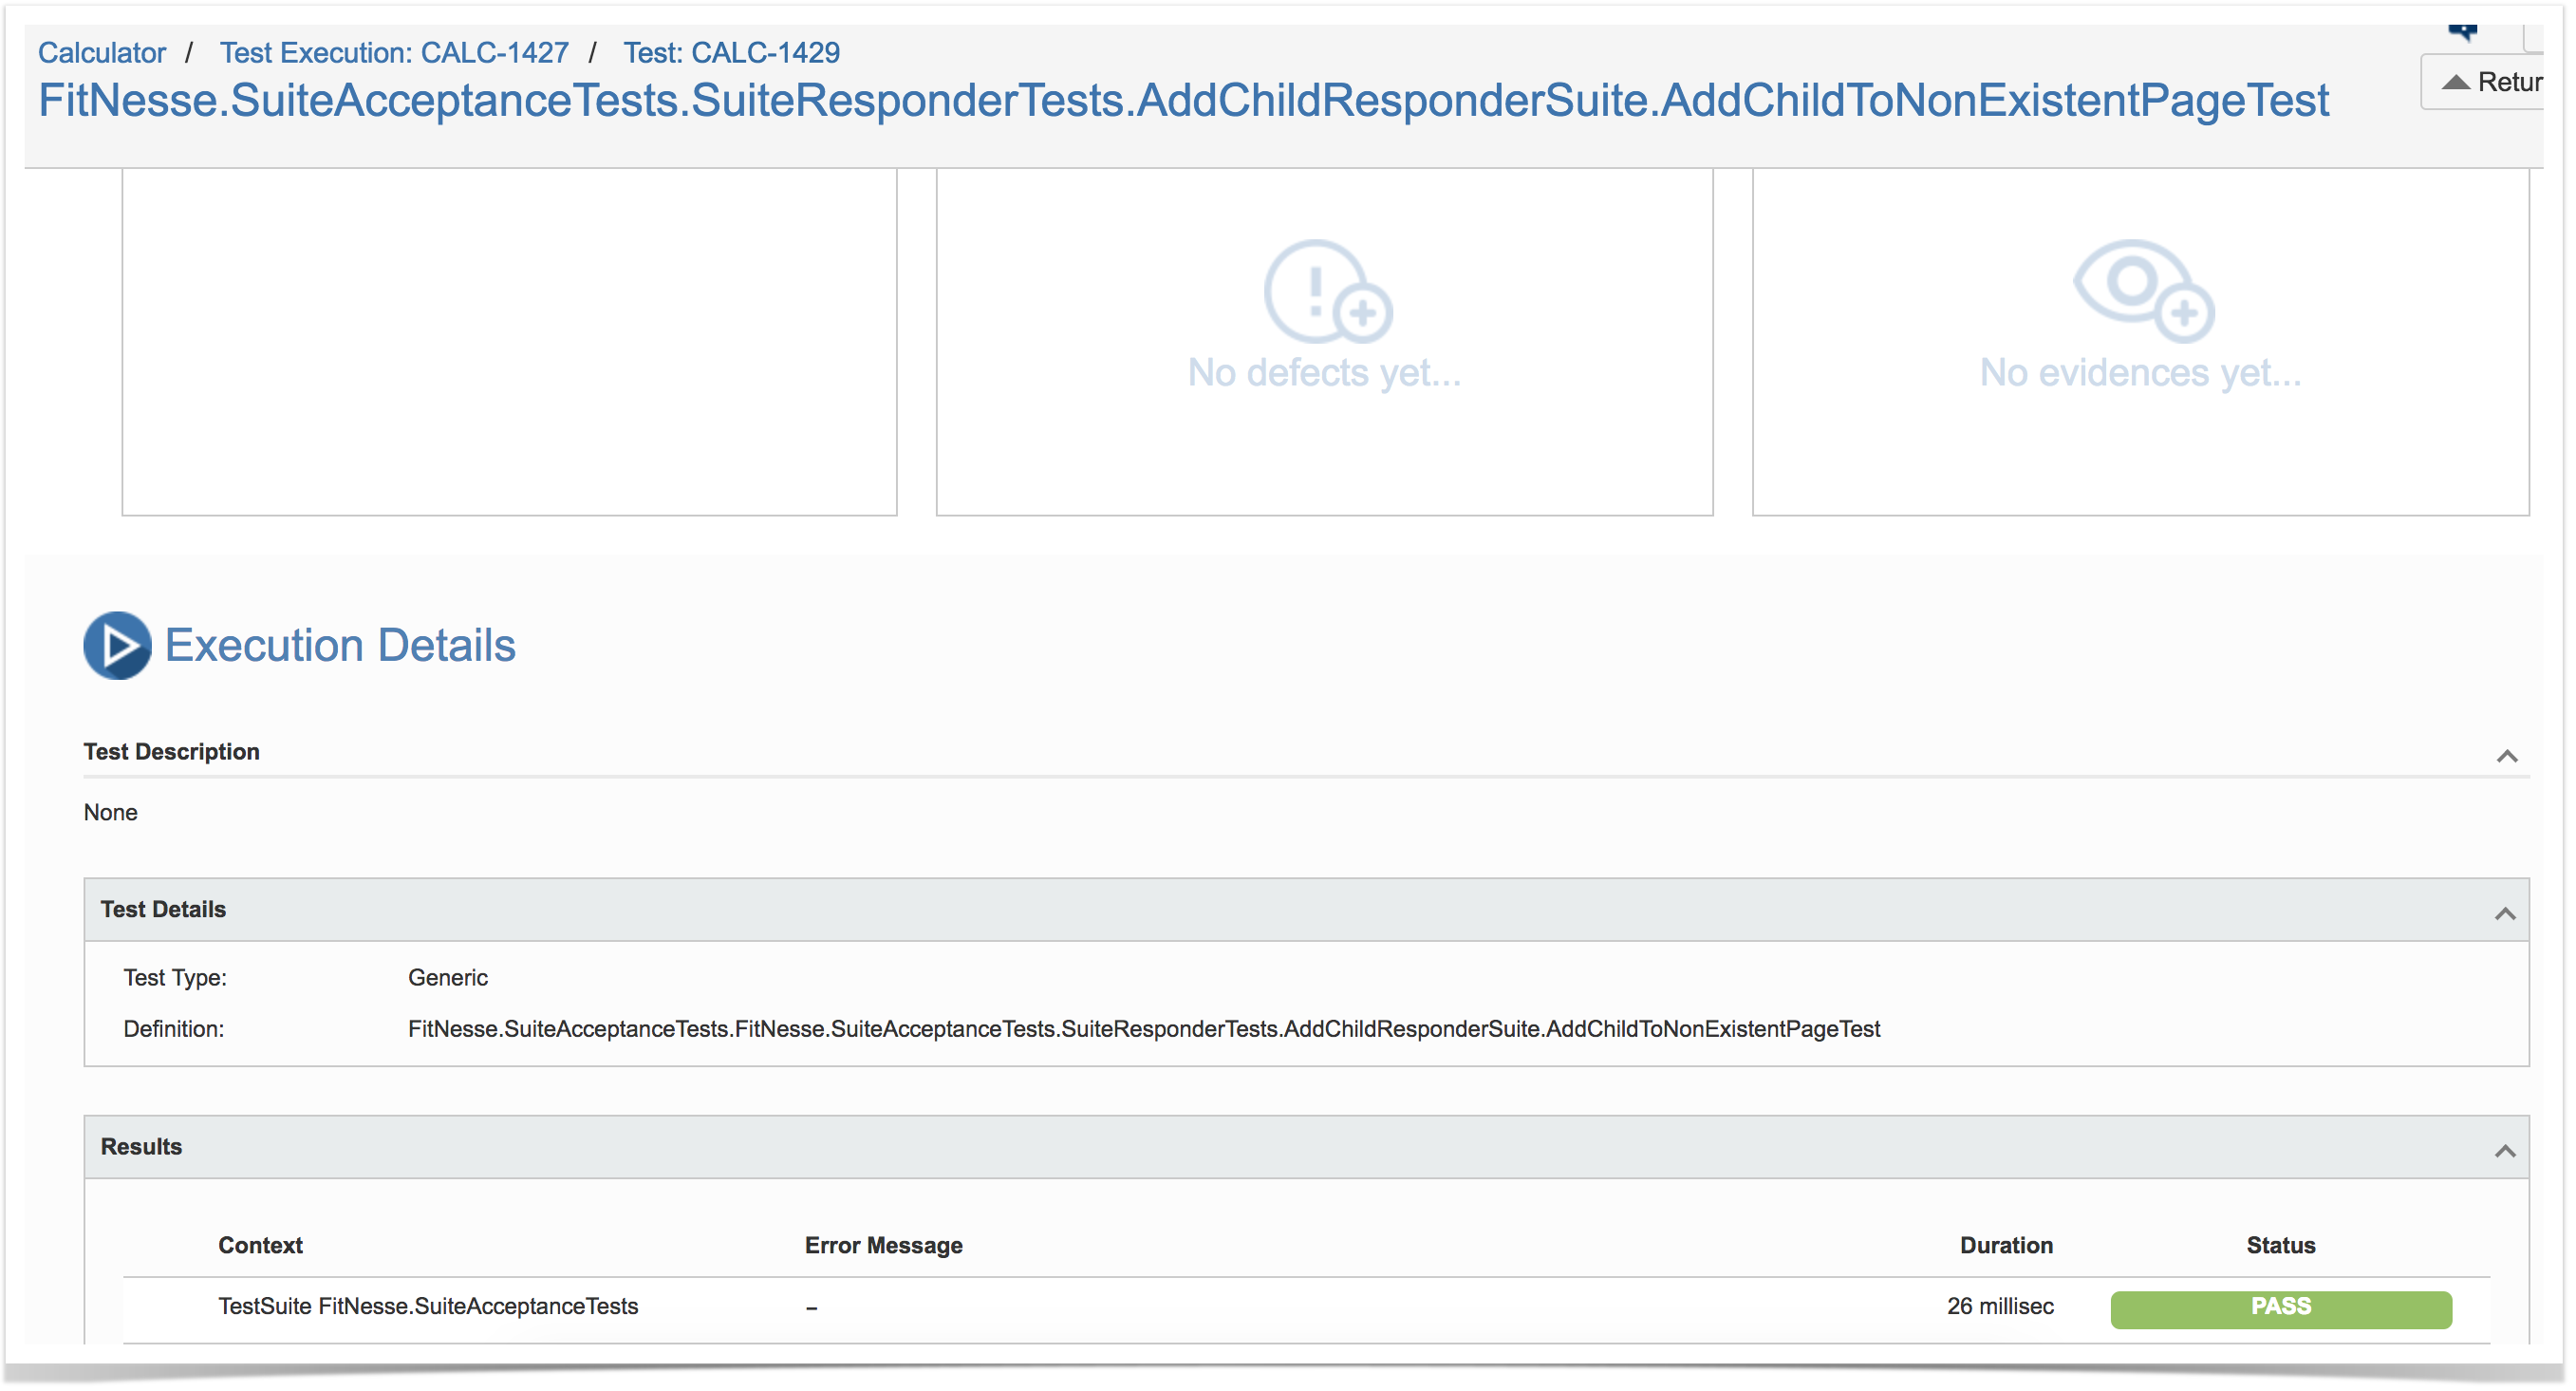This screenshot has height=1391, width=2576.
Task: Click the Definition value text
Action: pos(1143,1030)
